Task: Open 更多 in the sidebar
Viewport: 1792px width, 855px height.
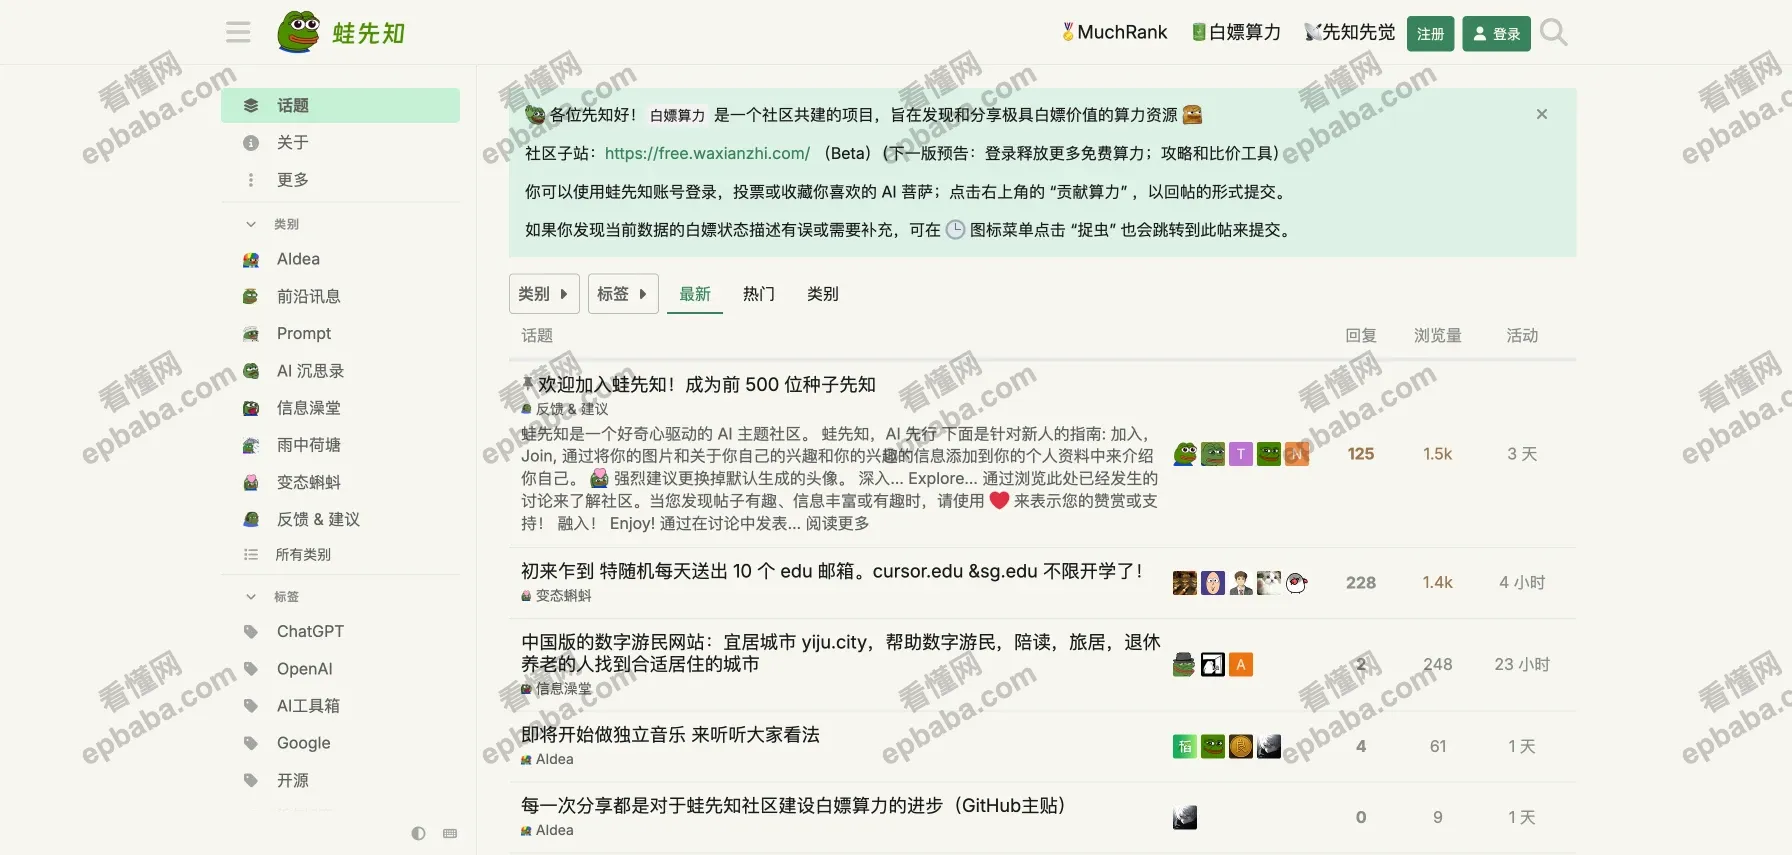Action: pyautogui.click(x=340, y=179)
